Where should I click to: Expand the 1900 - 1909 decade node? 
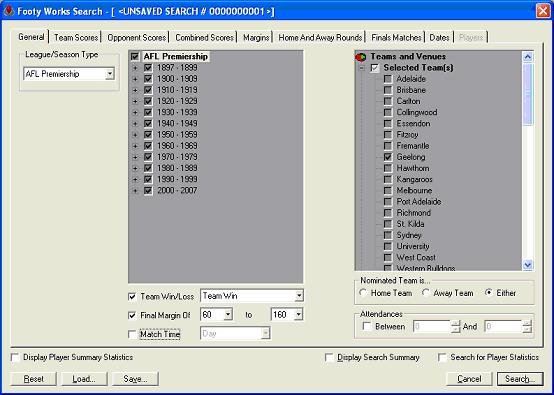pos(135,79)
